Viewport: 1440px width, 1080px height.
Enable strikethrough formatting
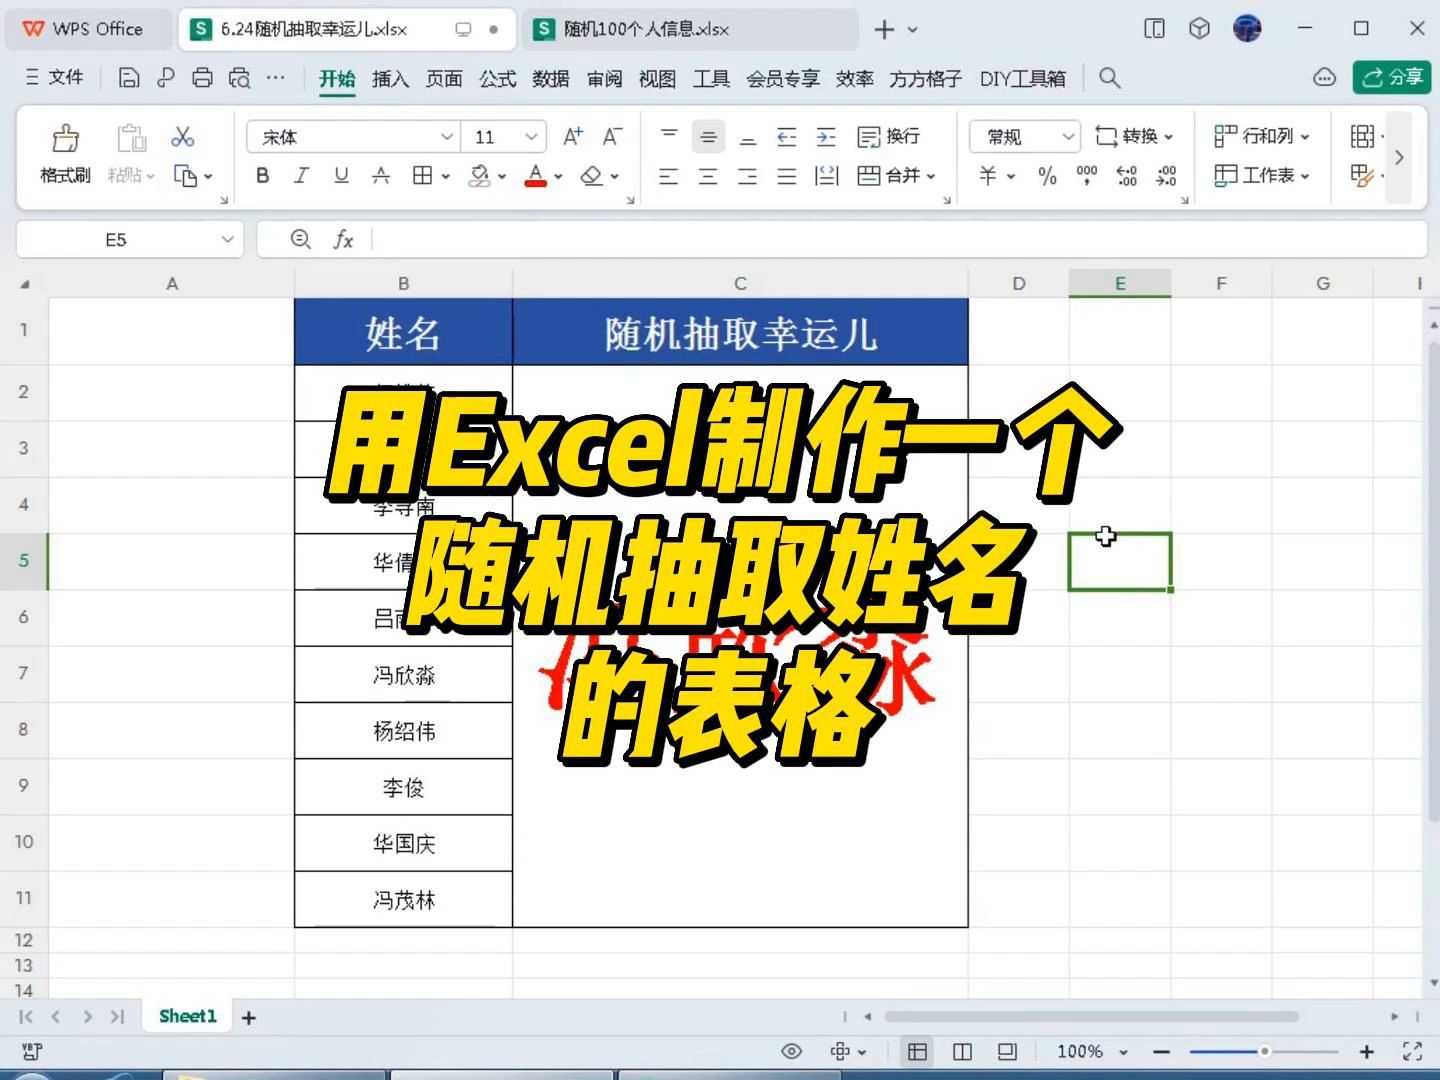380,176
